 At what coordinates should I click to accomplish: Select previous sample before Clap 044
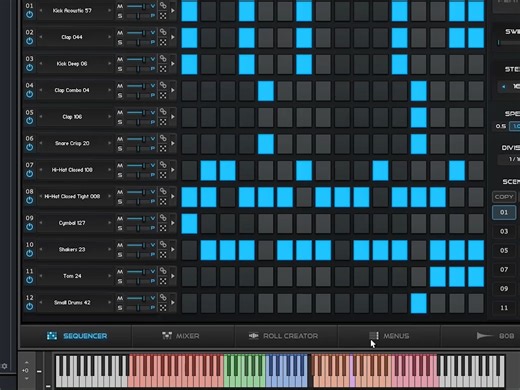click(41, 37)
